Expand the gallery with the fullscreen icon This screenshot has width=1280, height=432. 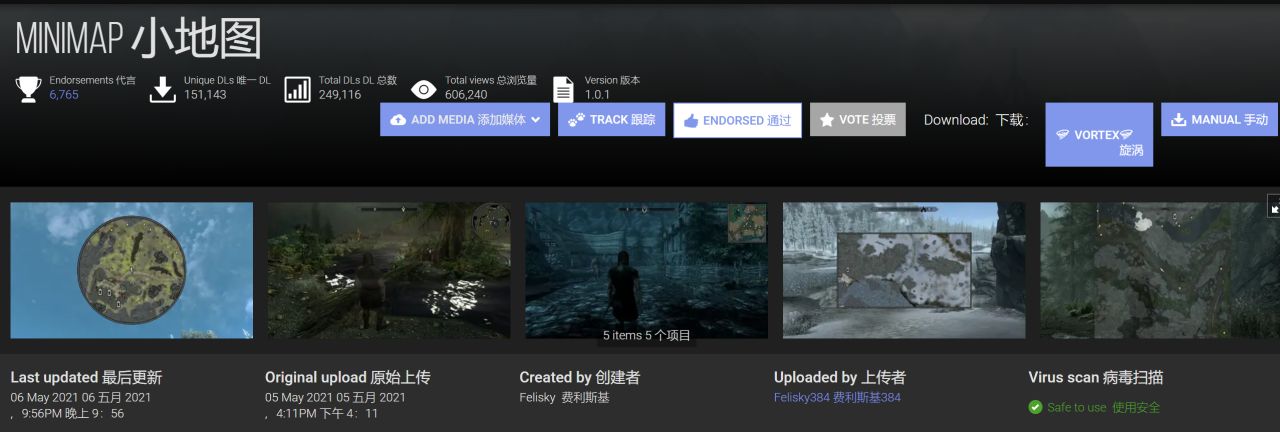(x=1274, y=205)
